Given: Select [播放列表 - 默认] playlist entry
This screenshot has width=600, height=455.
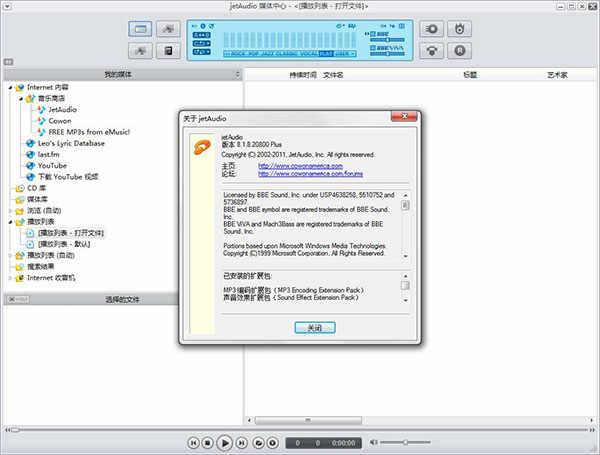Looking at the screenshot, I should tap(64, 244).
